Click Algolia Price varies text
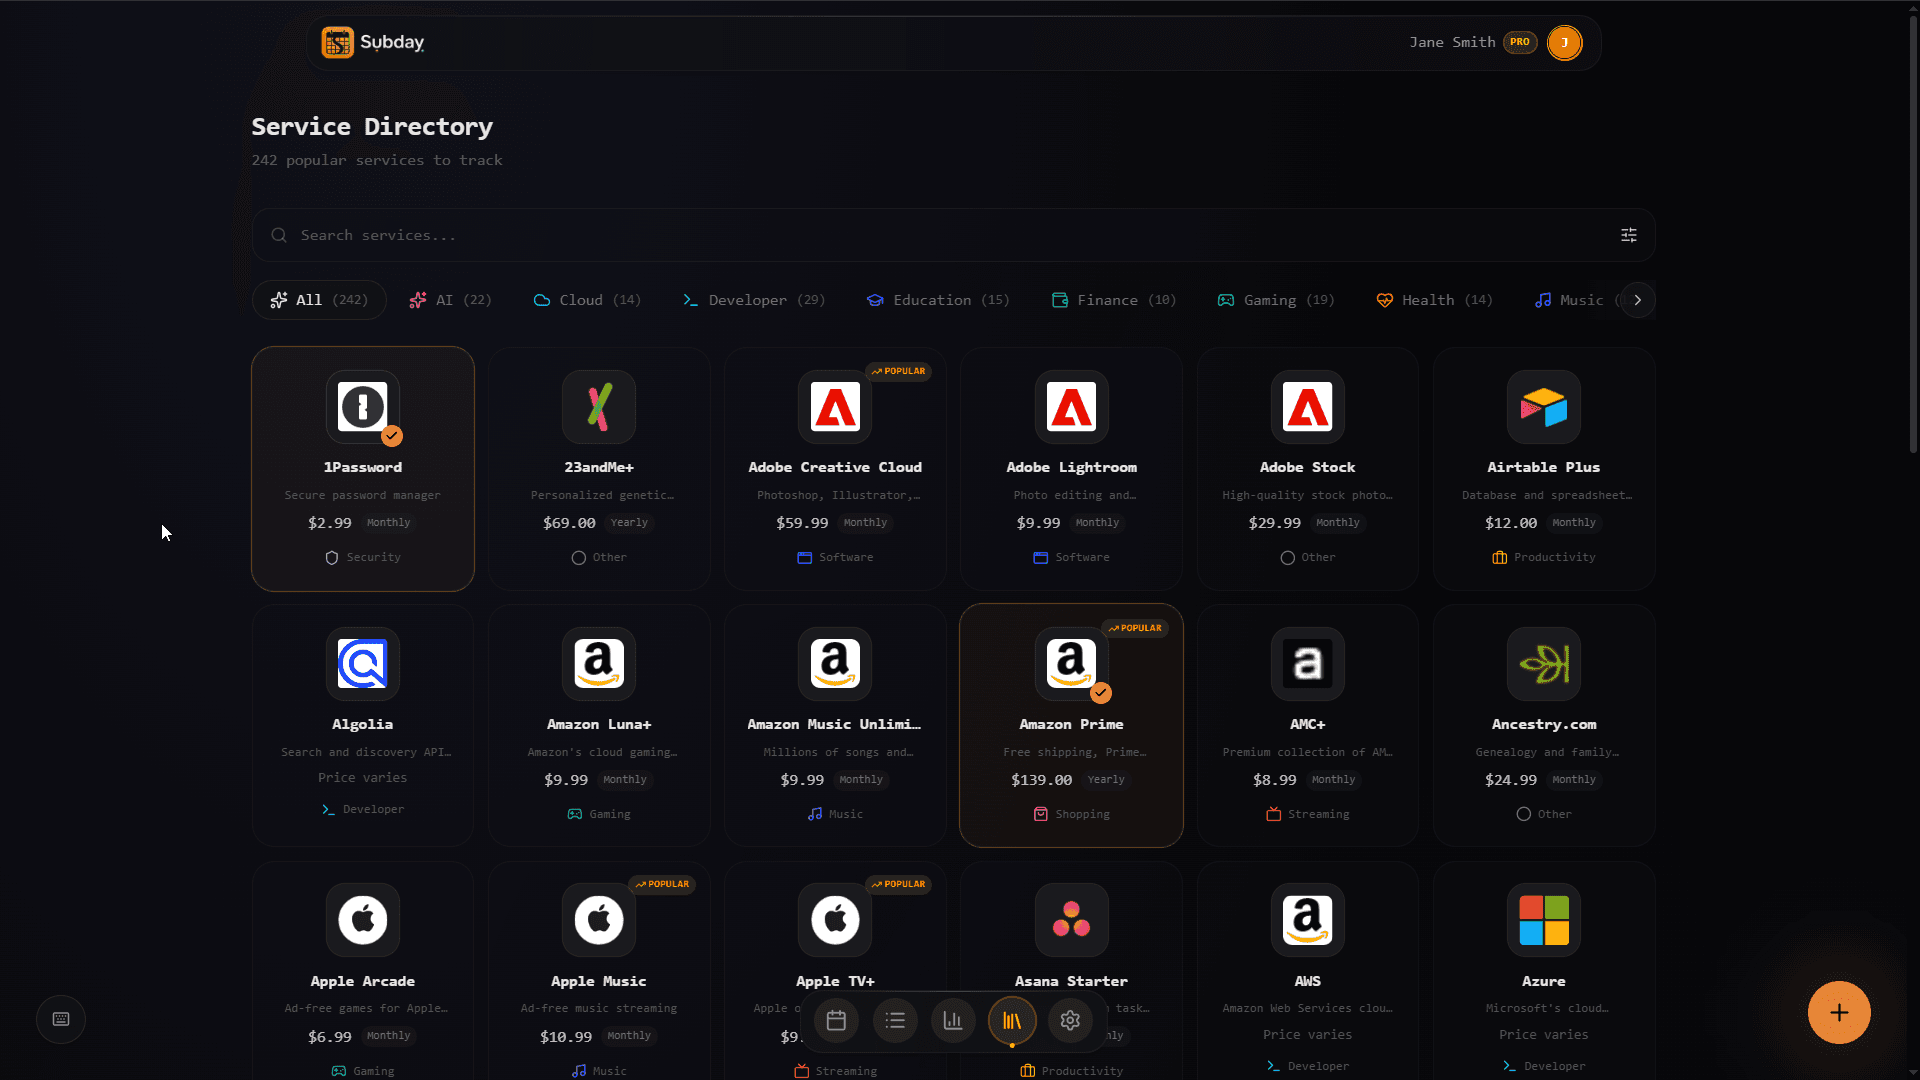 click(x=363, y=778)
